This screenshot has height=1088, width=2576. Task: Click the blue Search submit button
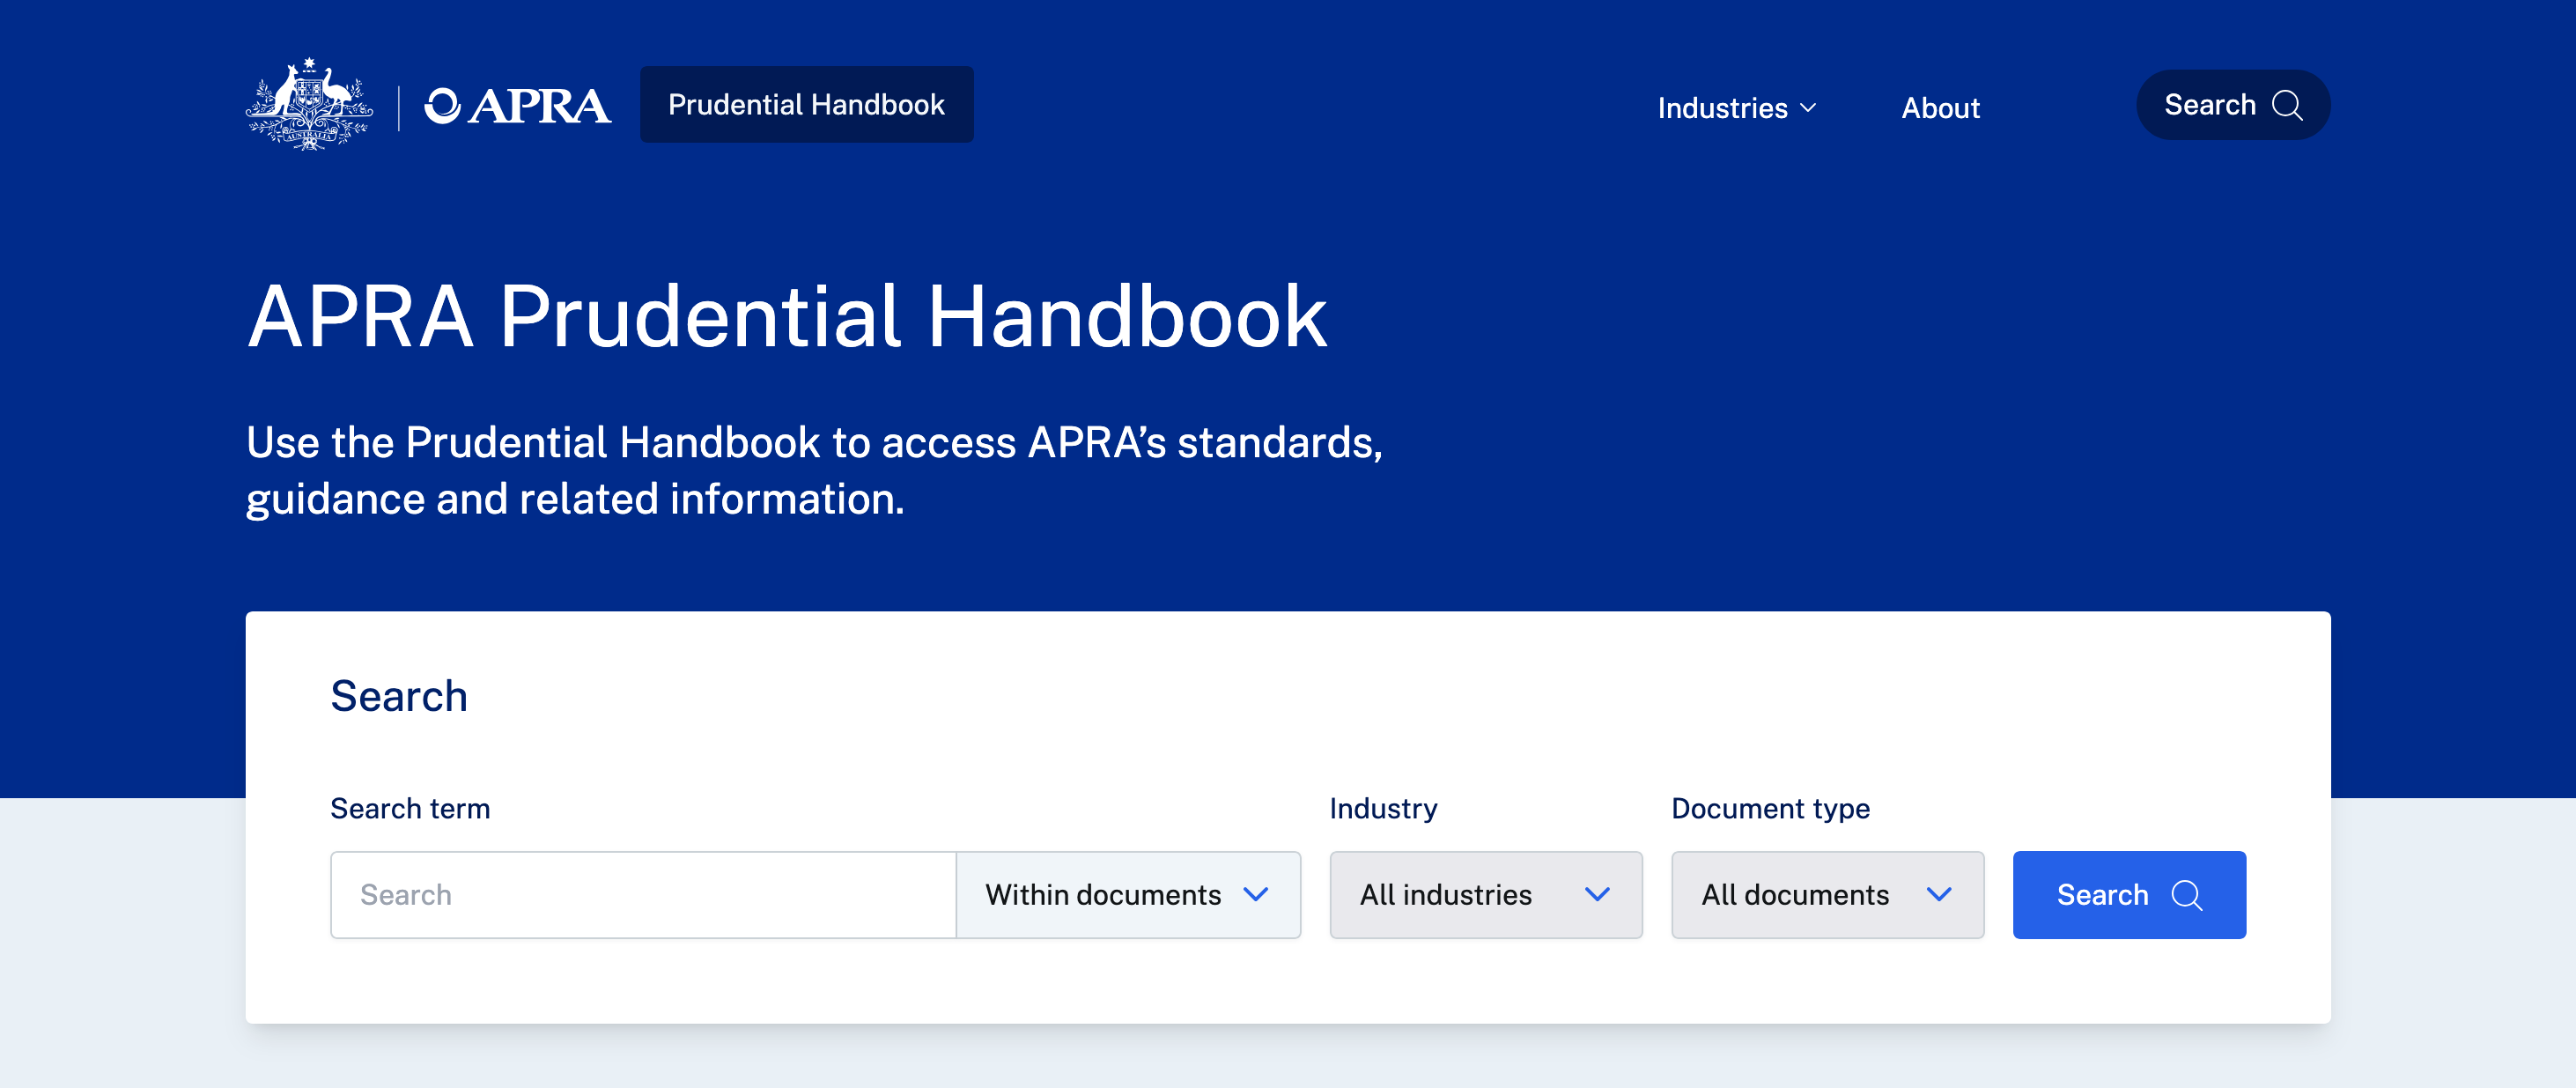(x=2129, y=894)
